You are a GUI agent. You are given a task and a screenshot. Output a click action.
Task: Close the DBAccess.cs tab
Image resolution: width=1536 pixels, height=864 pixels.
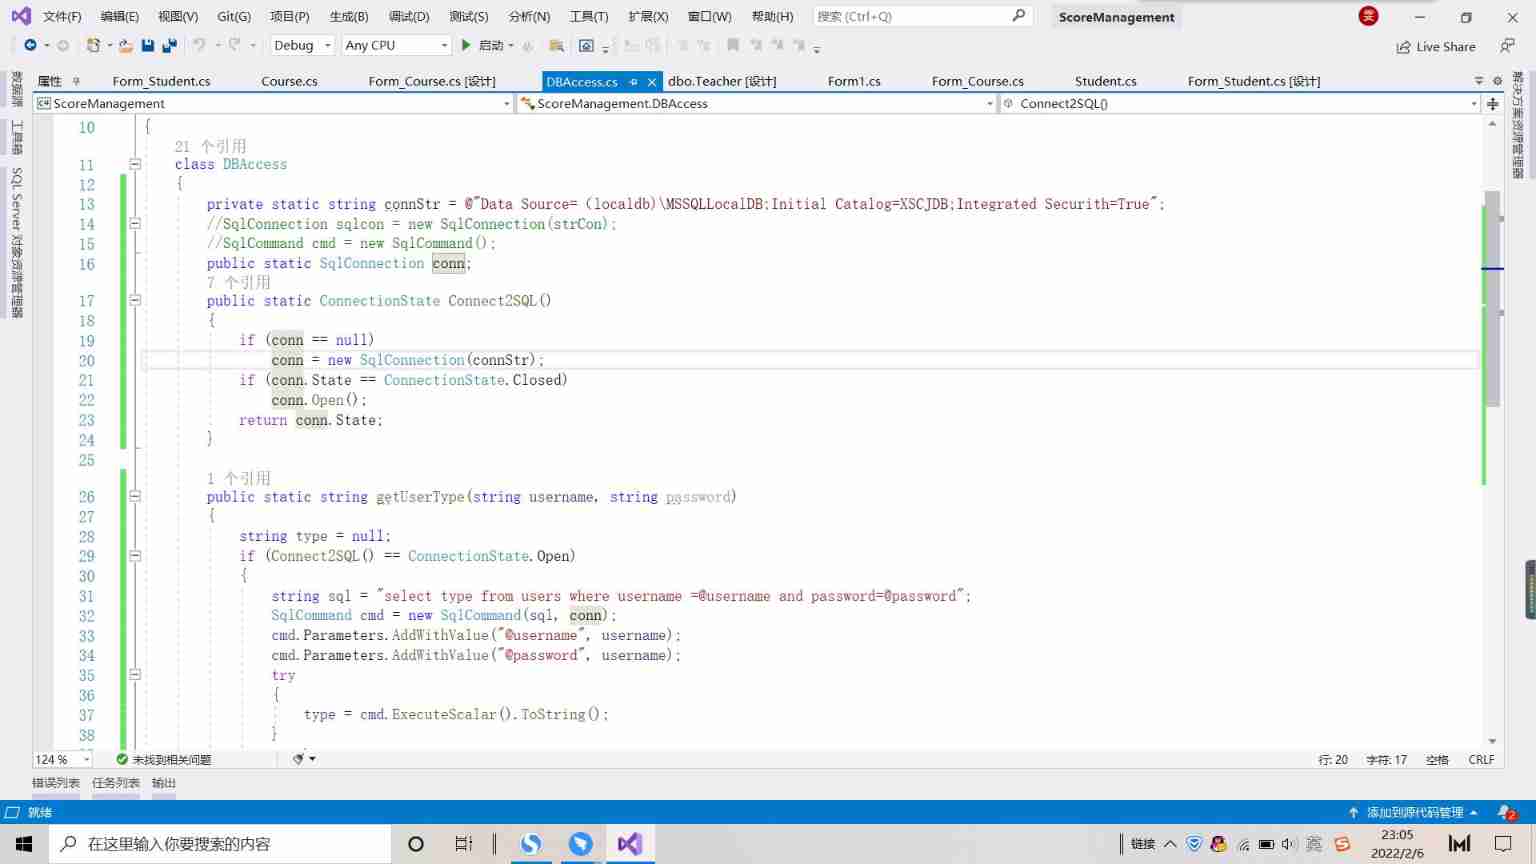[x=652, y=82]
